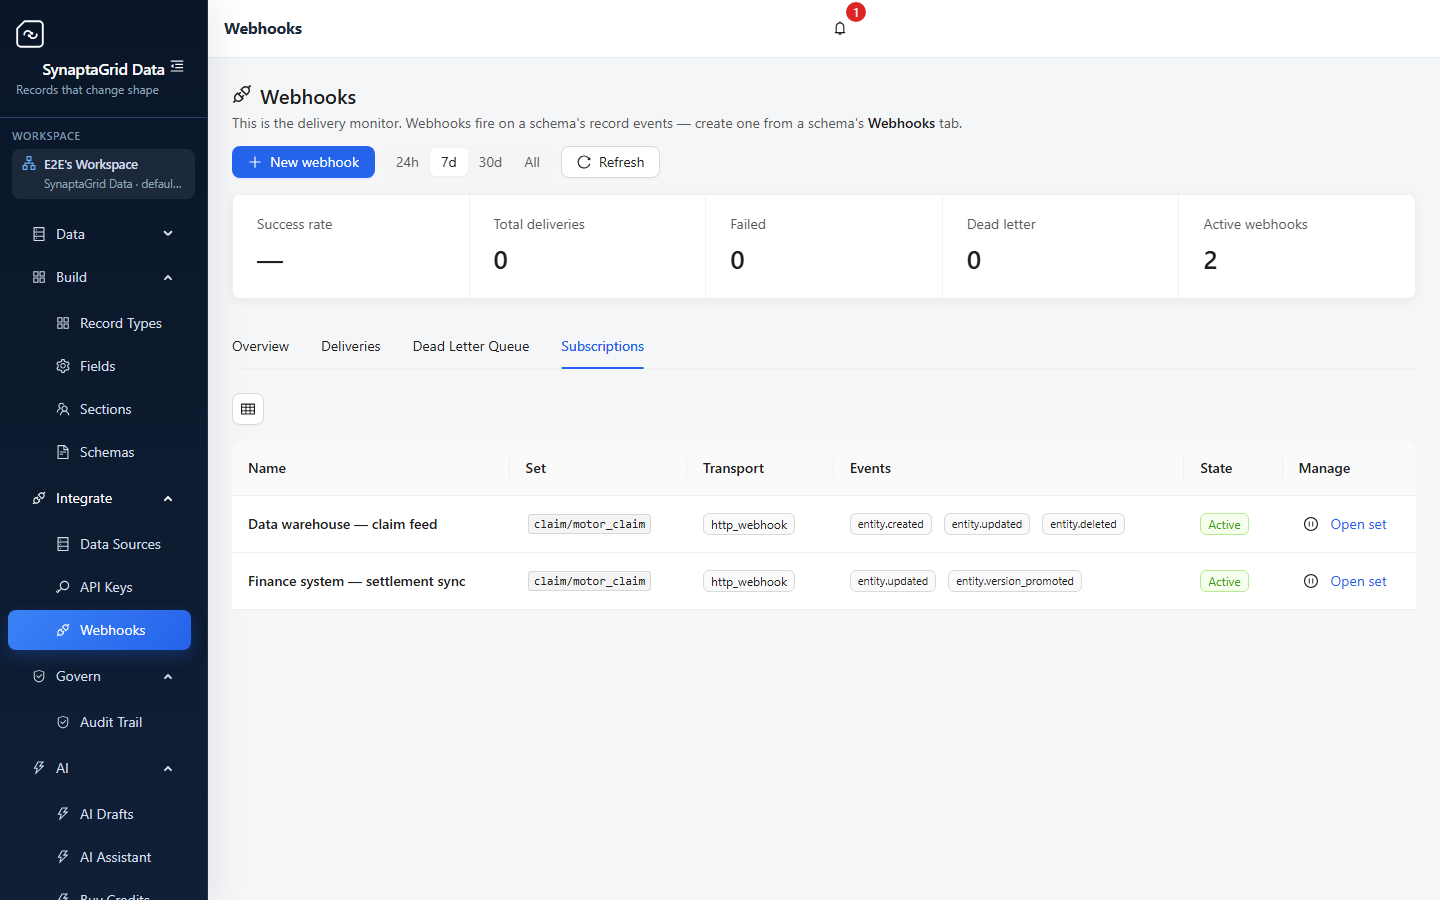Toggle the table view icon above the list
Image resolution: width=1440 pixels, height=900 pixels.
(248, 409)
